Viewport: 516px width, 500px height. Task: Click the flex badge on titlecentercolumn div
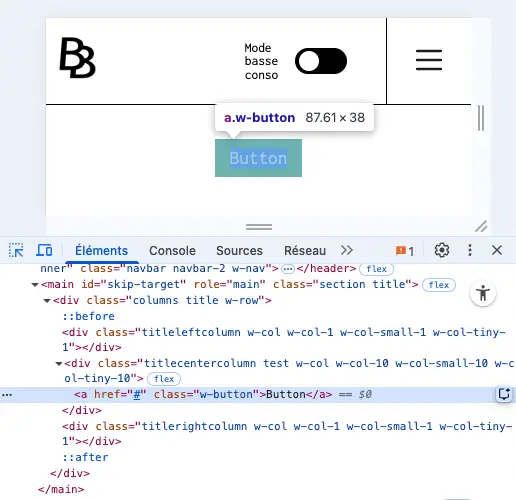click(x=164, y=379)
